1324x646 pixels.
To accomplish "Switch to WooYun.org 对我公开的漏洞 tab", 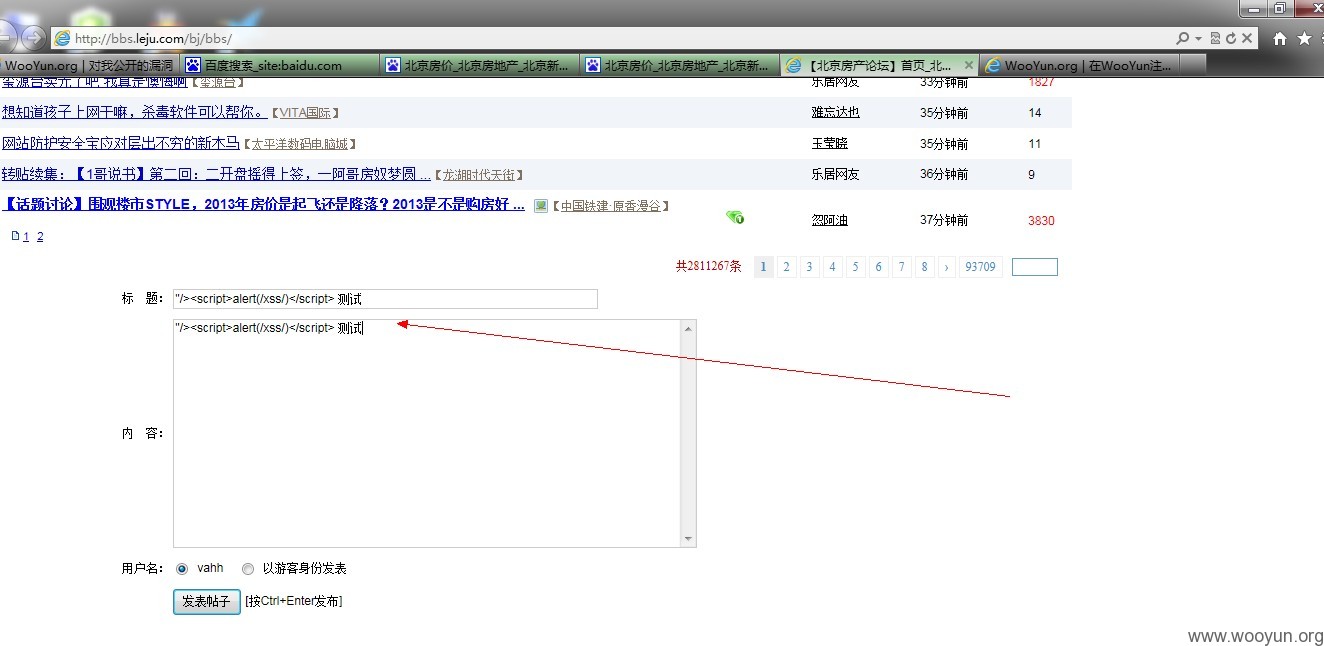I will click(x=88, y=65).
